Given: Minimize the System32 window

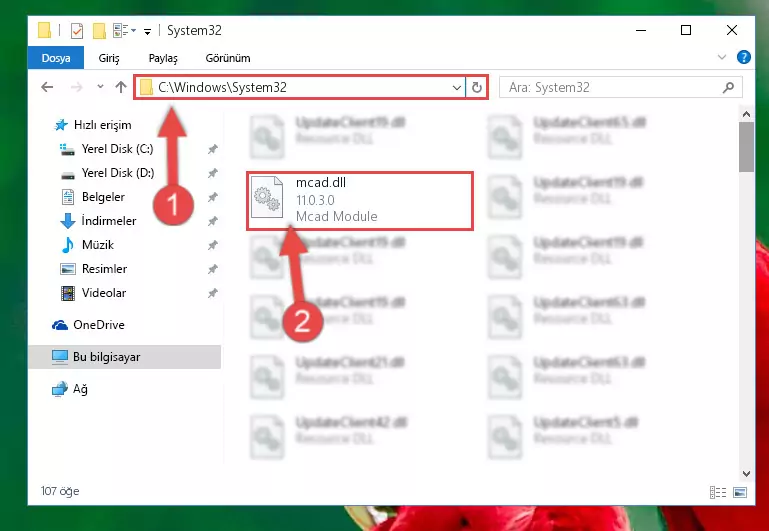Looking at the screenshot, I should point(641,30).
